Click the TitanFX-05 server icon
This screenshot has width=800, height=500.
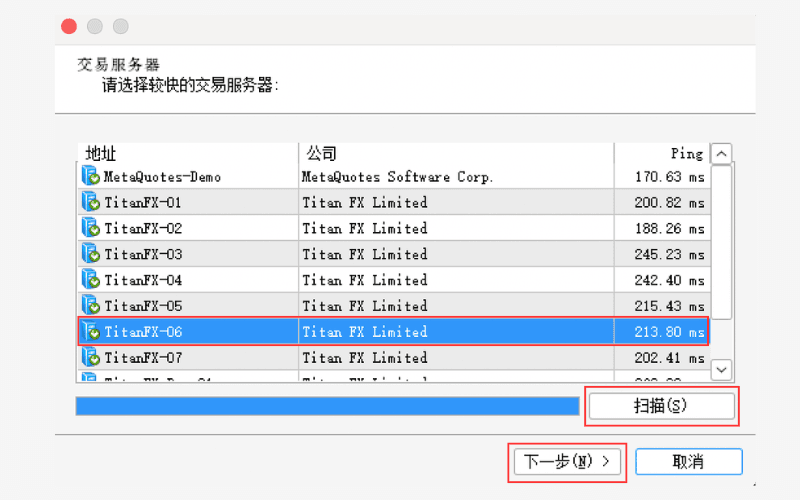pyautogui.click(x=90, y=305)
